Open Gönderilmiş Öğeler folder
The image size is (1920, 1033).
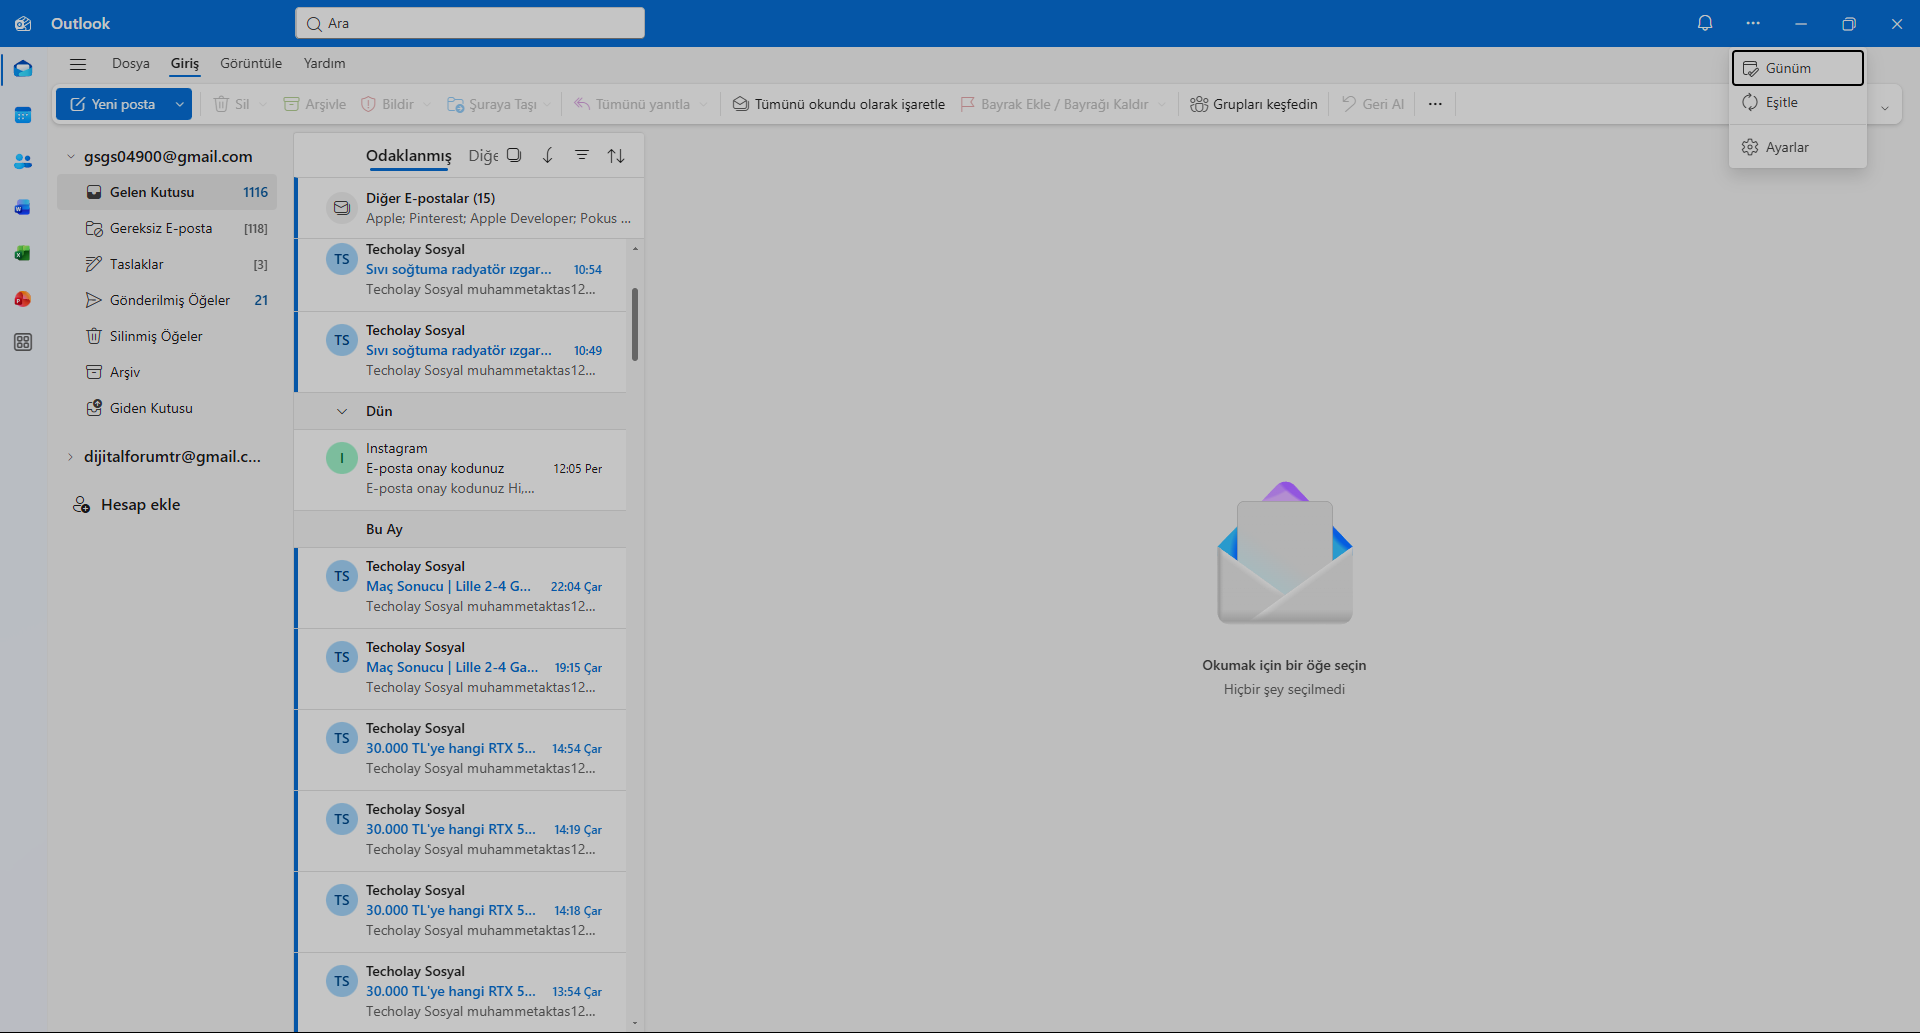click(x=167, y=300)
